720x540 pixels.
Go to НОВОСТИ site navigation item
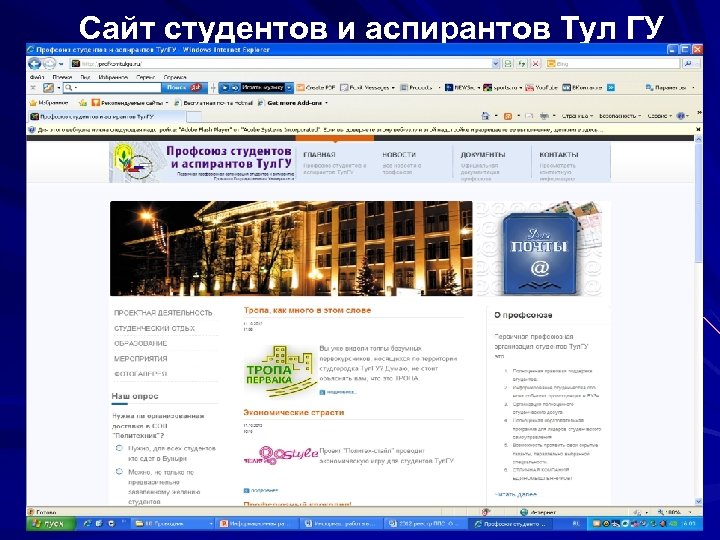399,155
